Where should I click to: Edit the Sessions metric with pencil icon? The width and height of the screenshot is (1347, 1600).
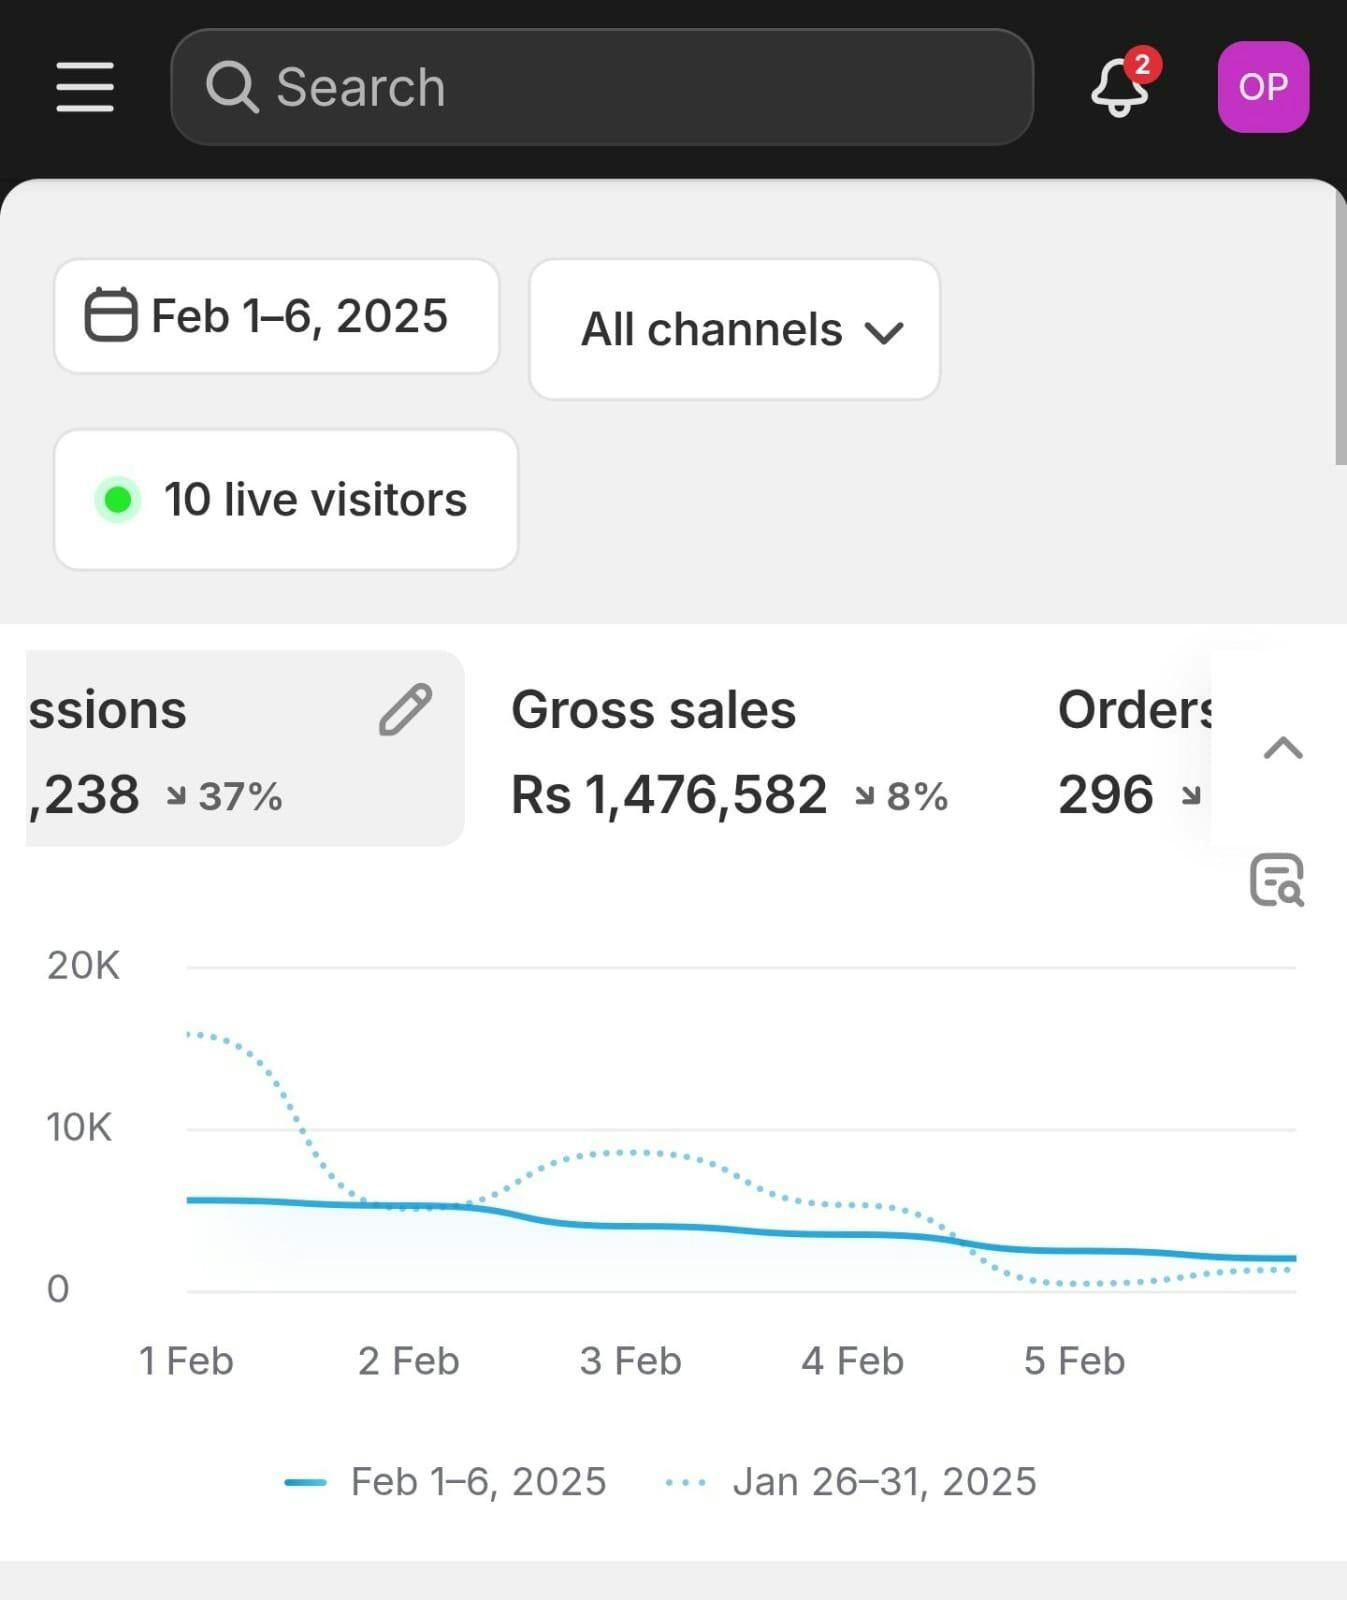point(405,710)
